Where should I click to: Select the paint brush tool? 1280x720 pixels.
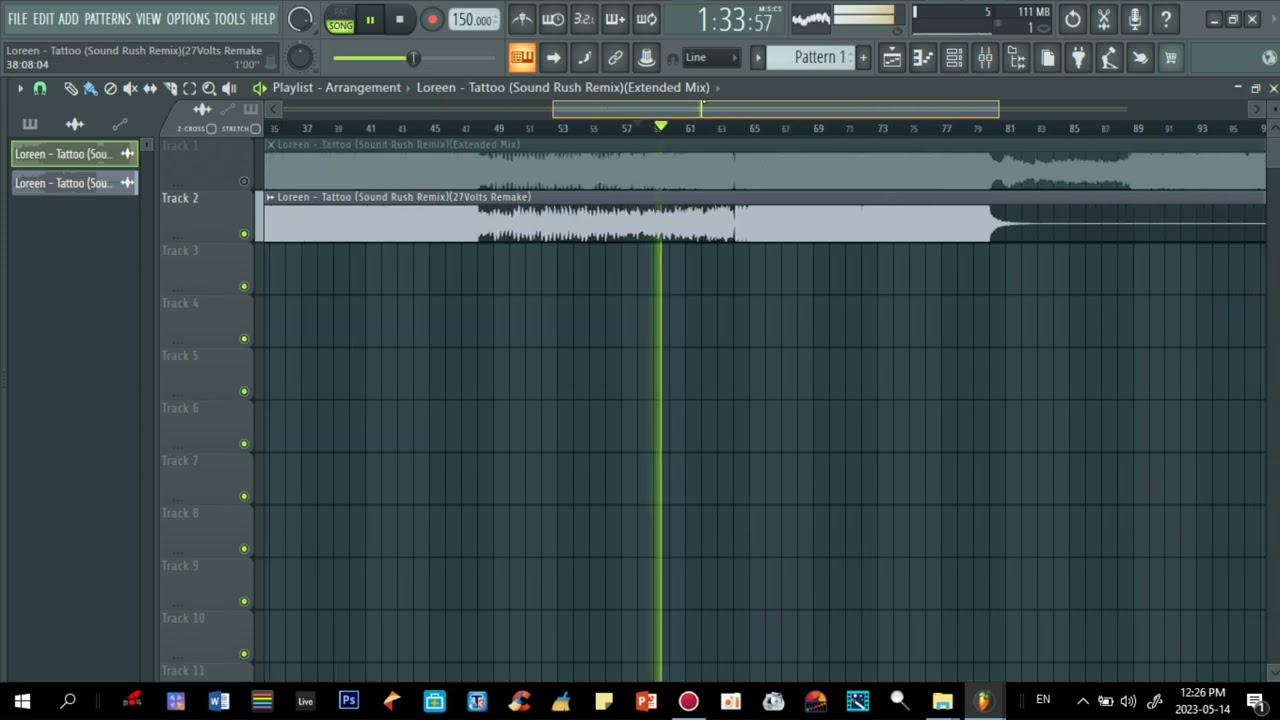tap(90, 89)
